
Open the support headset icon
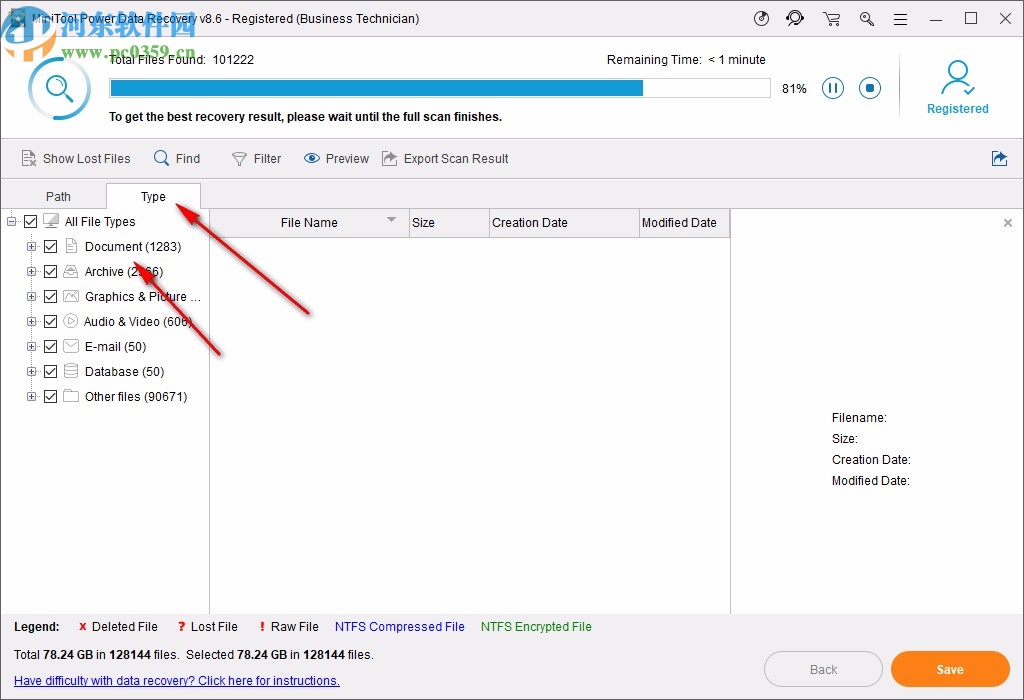(x=795, y=18)
